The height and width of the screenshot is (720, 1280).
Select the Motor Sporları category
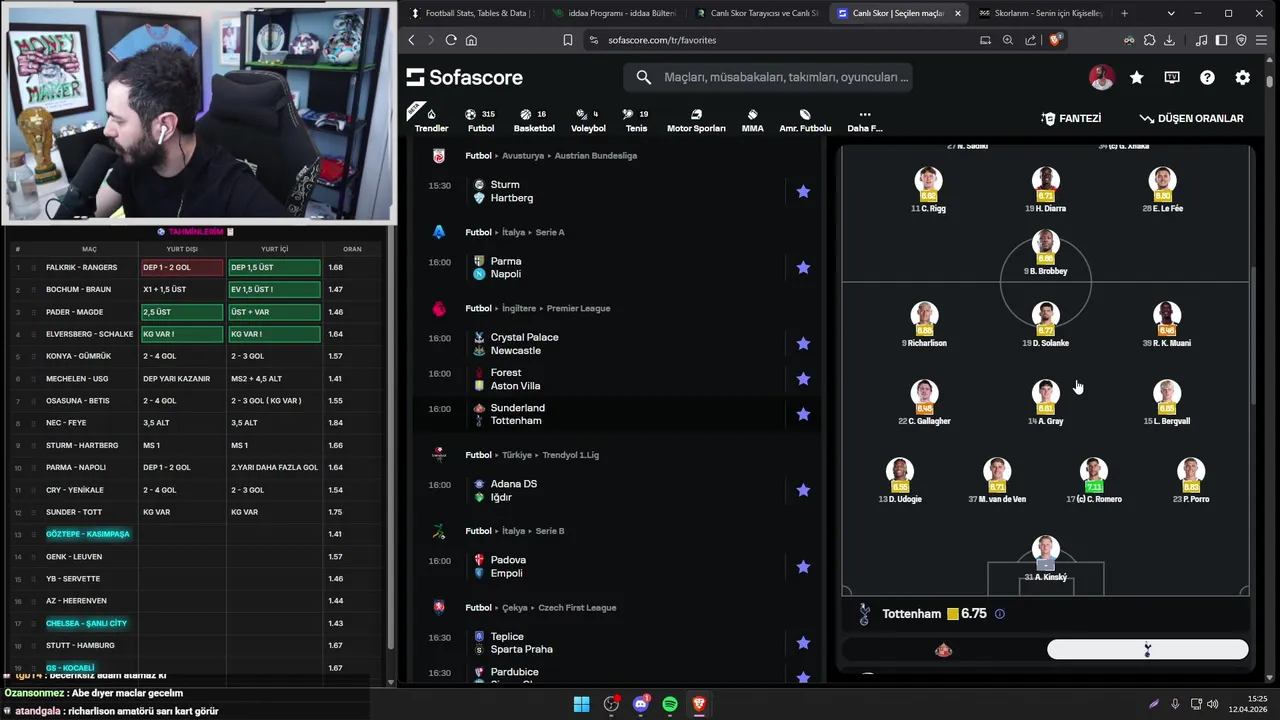(x=696, y=120)
